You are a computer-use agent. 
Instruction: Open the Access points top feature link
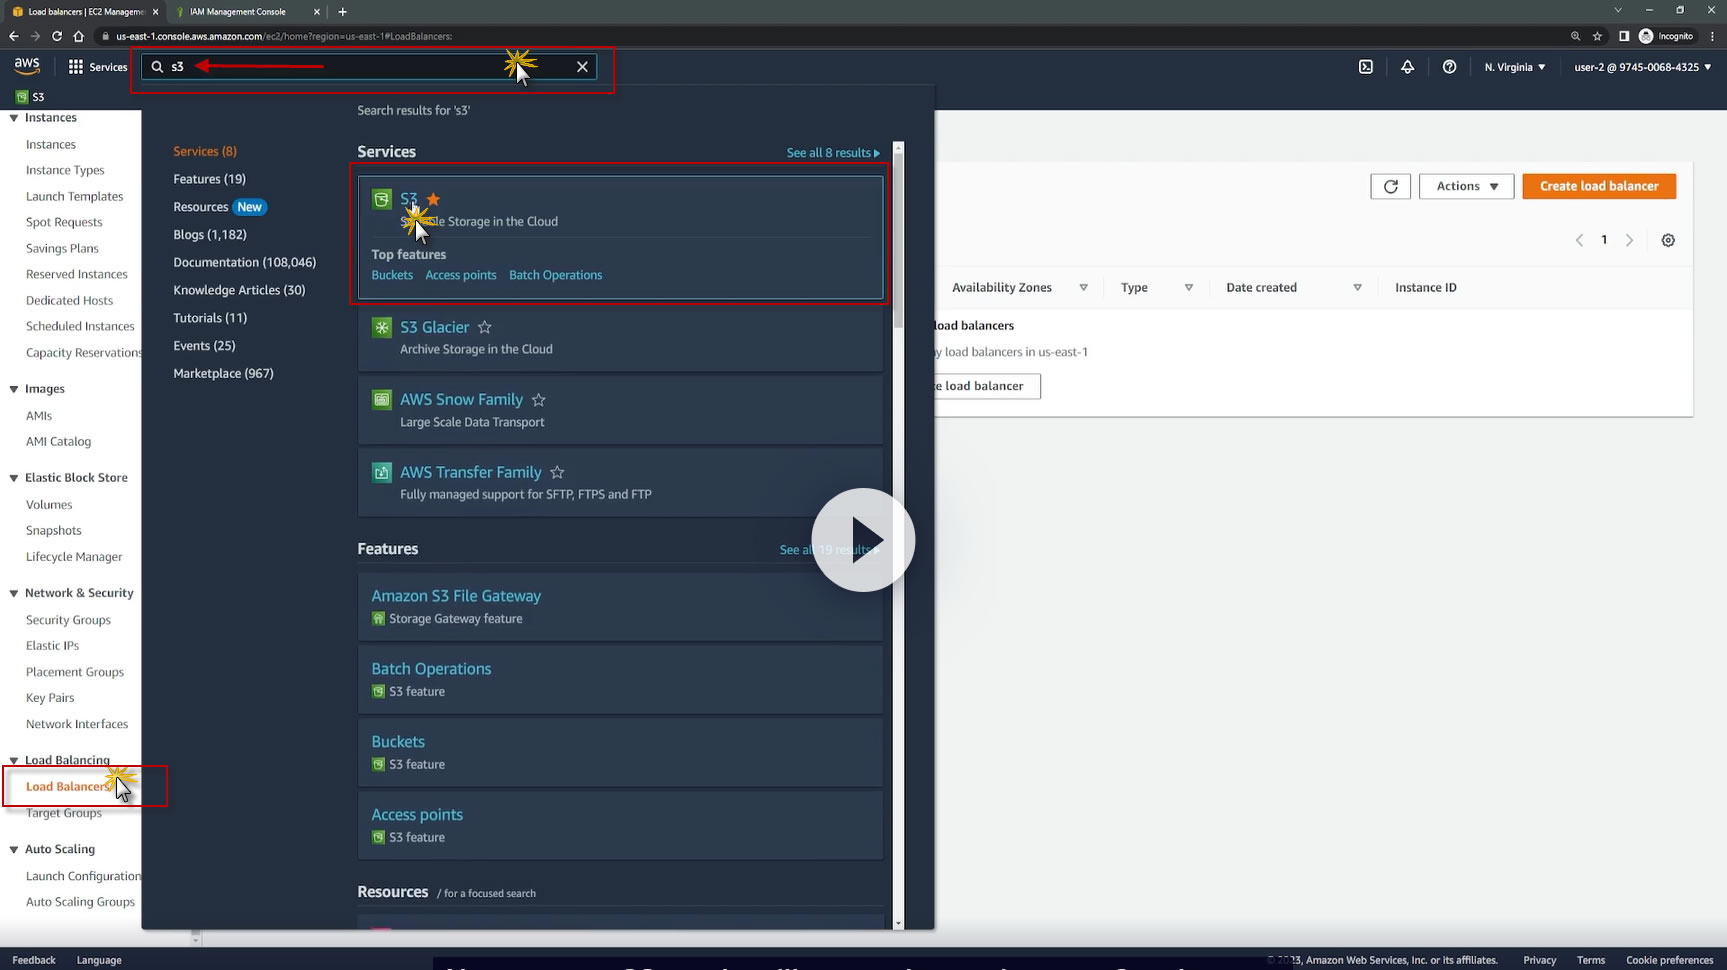point(461,275)
